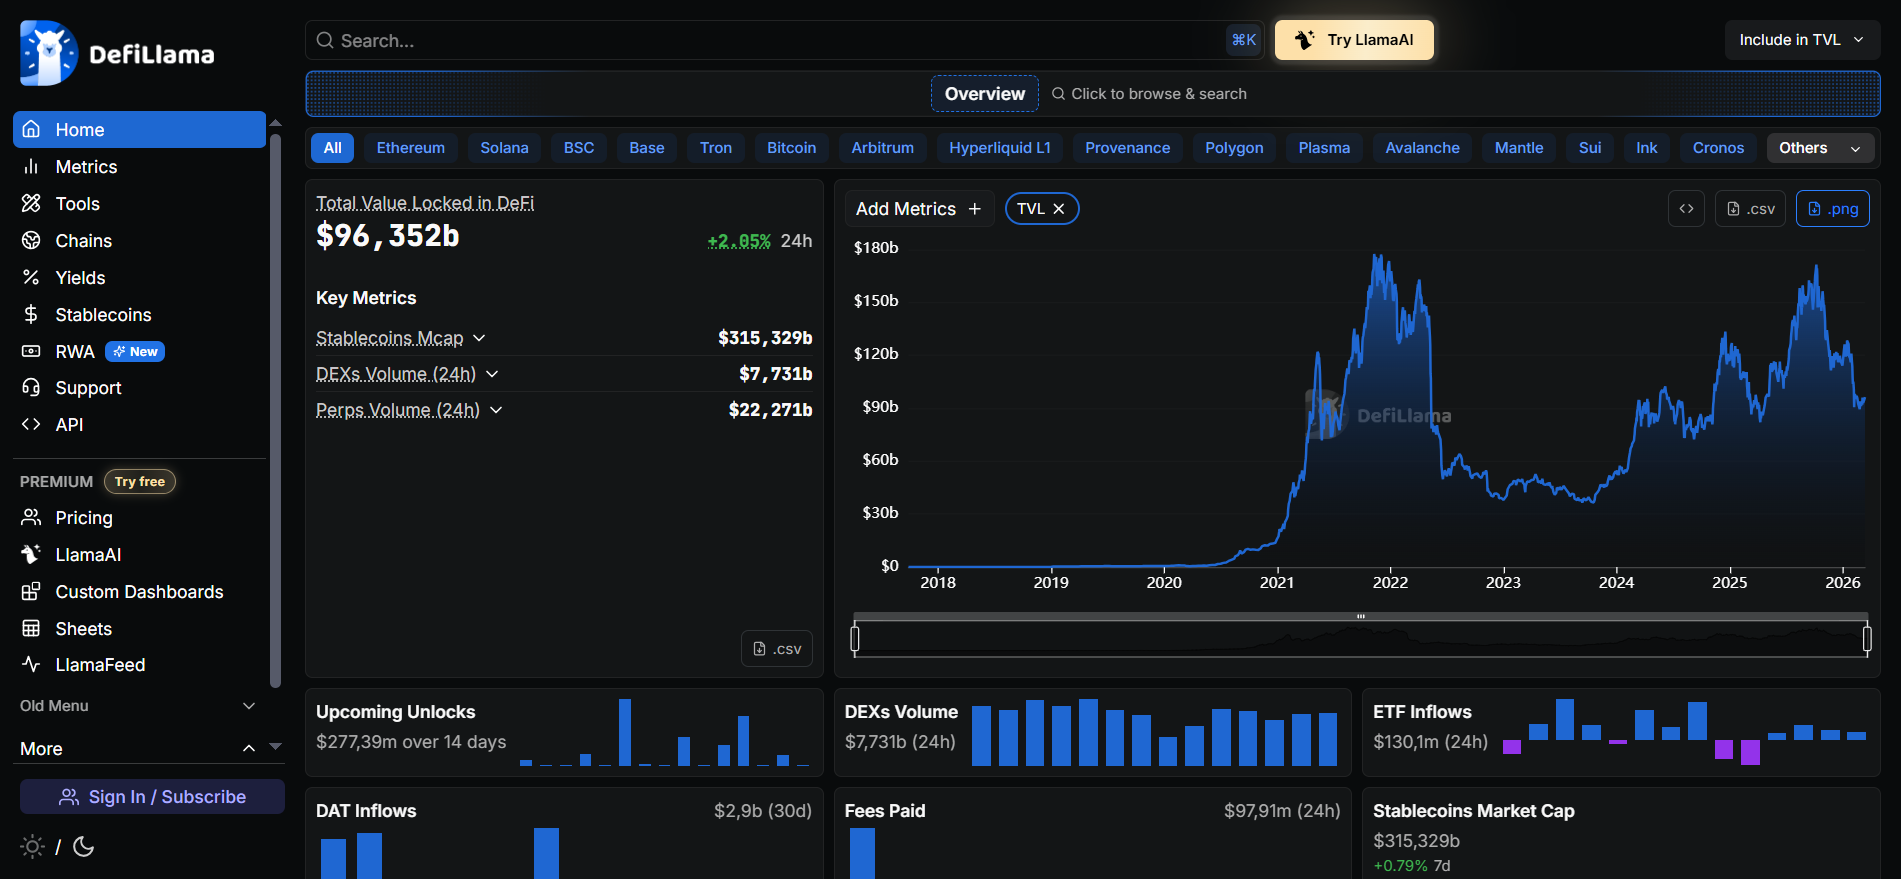Click the left chart range handle
Screen dimensions: 1901x879
pos(855,638)
